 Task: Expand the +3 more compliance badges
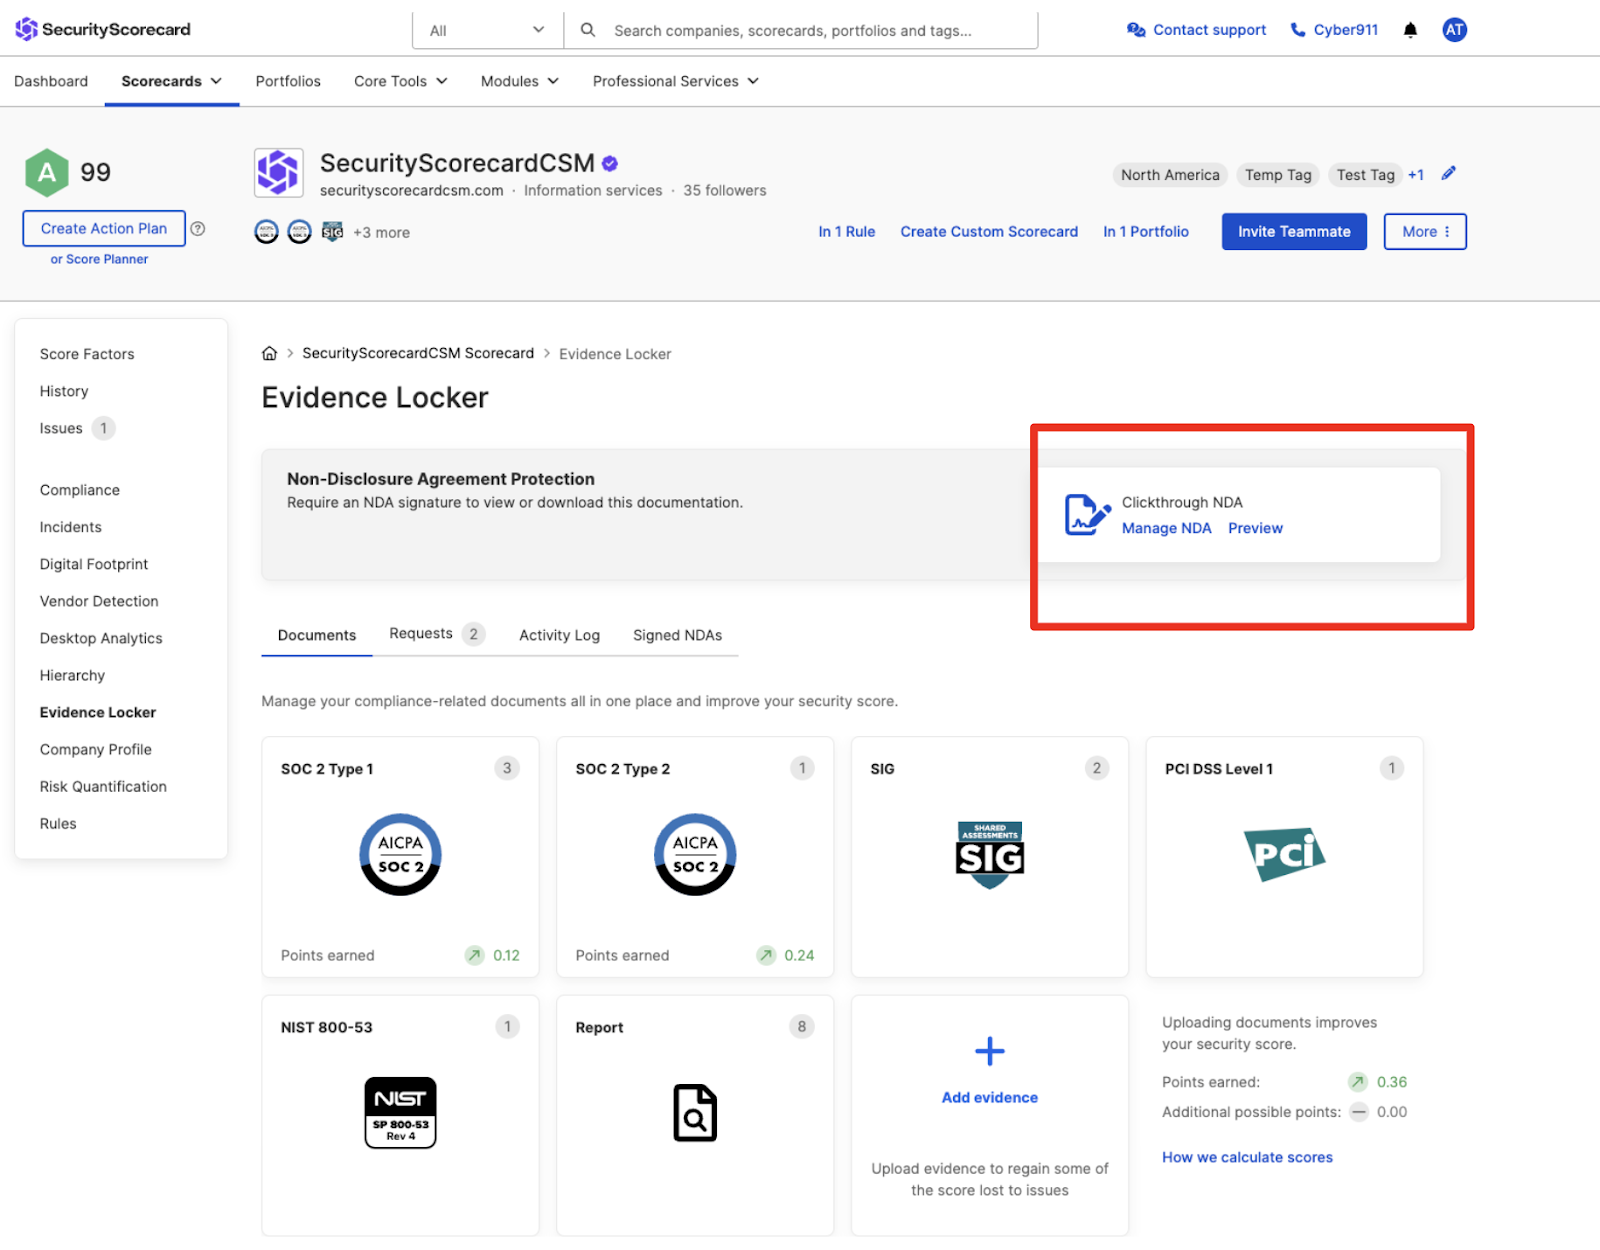(381, 232)
